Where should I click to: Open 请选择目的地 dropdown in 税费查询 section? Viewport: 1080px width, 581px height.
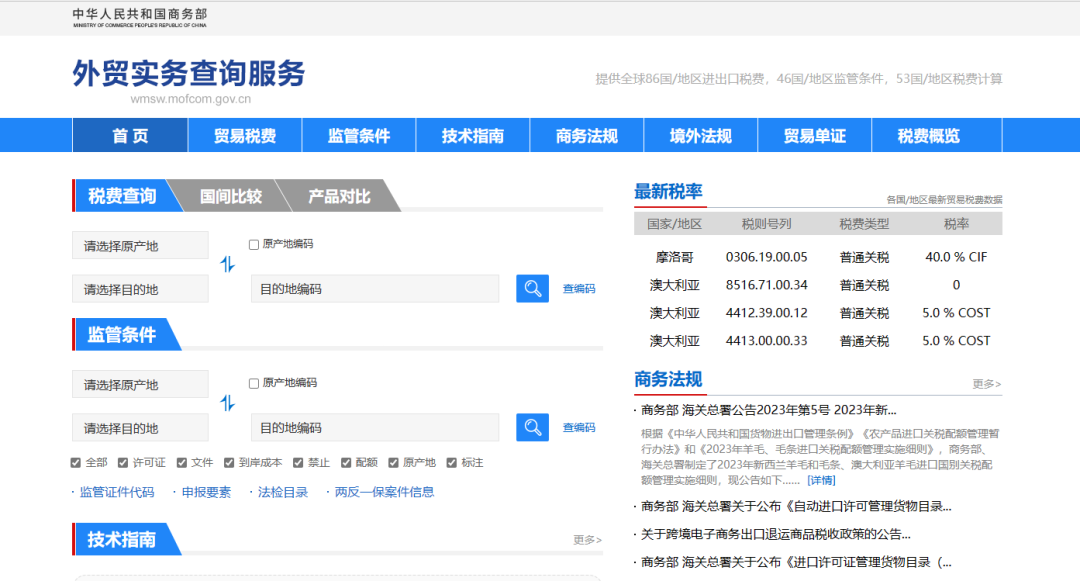(x=140, y=289)
